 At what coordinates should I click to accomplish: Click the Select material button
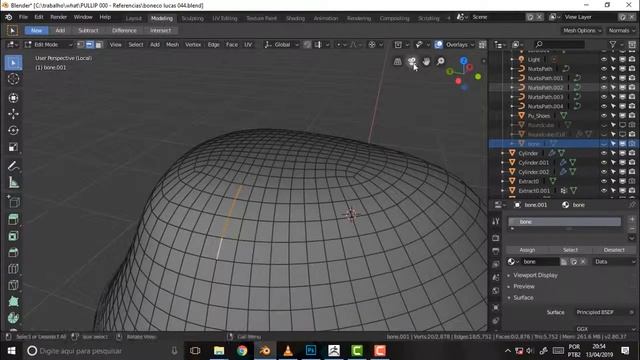[570, 250]
